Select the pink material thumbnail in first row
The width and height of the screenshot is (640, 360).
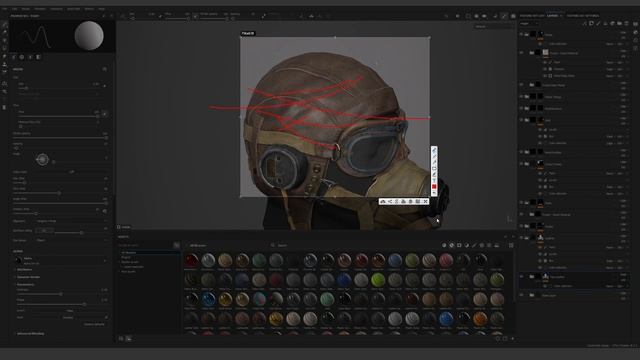446,260
